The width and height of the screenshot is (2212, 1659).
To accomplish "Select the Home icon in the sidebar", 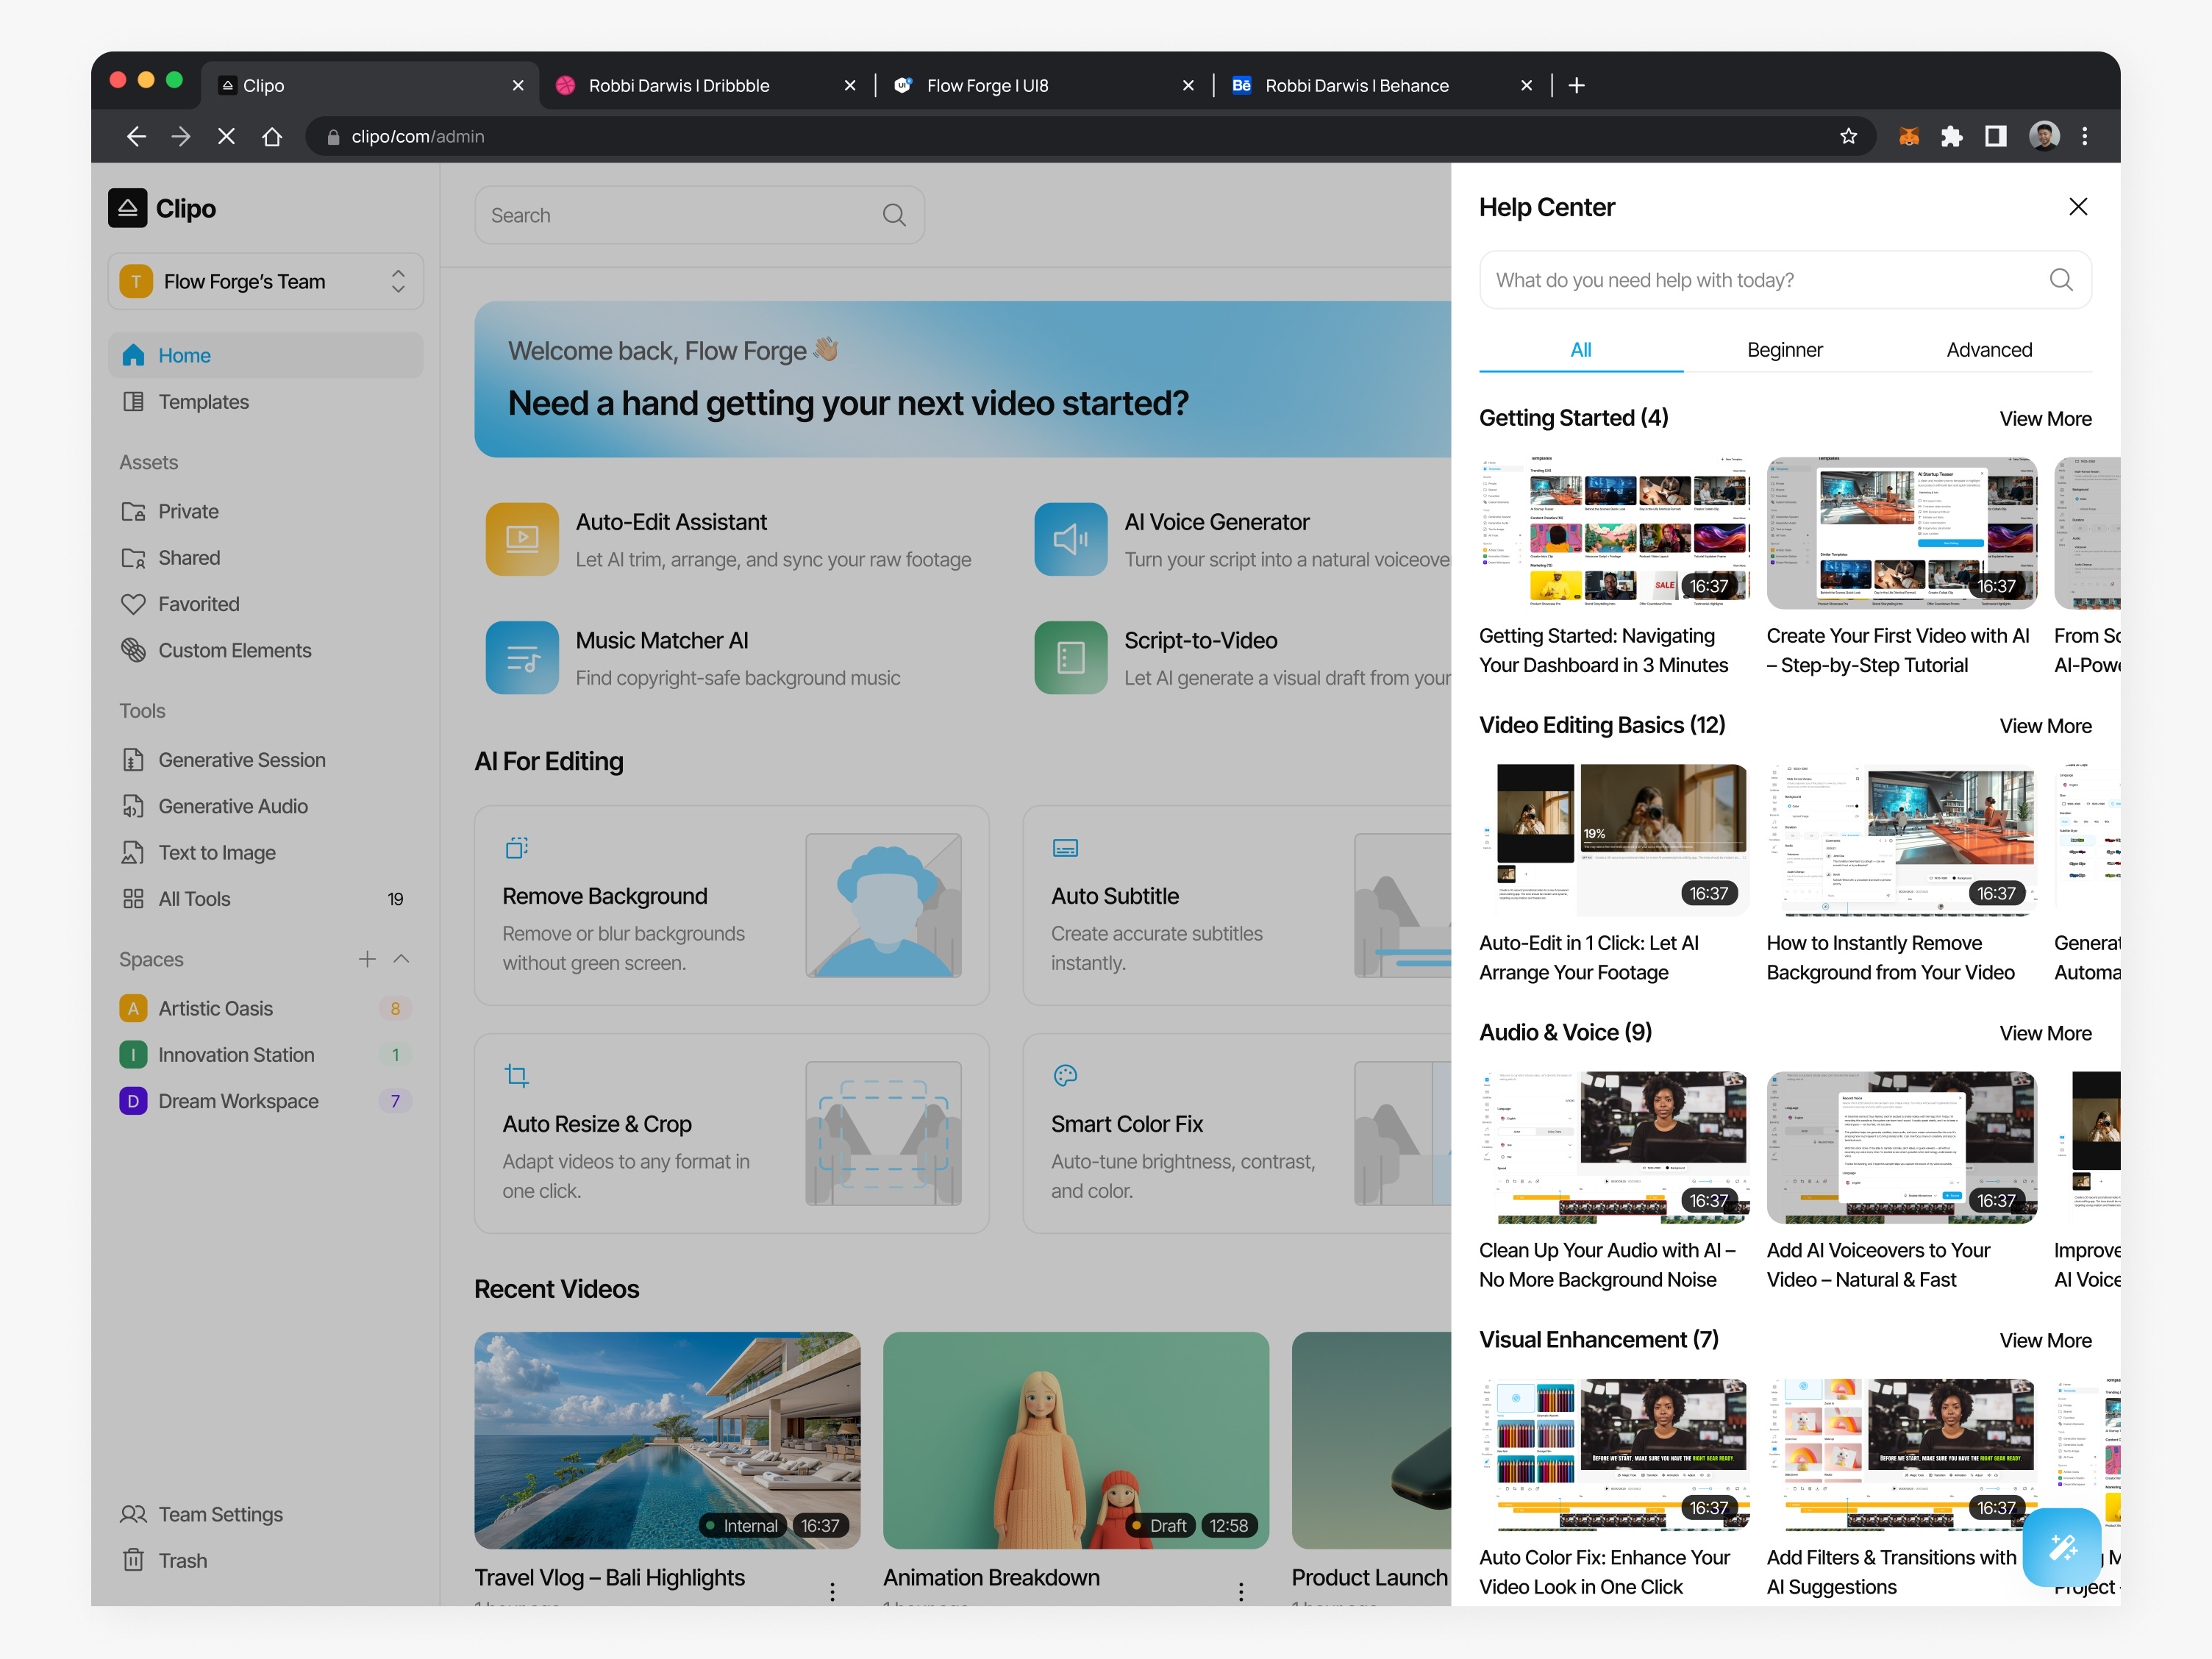I will click(x=133, y=355).
